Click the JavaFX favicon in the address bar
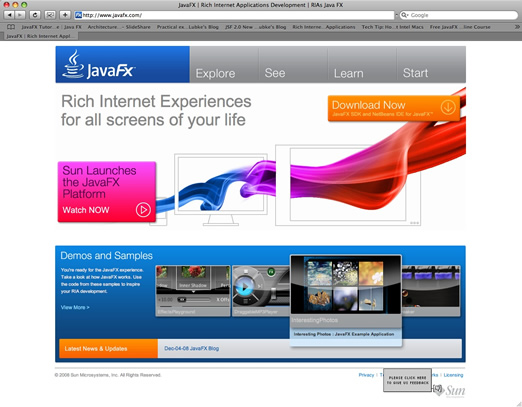Image resolution: width=522 pixels, height=407 pixels. pos(78,15)
